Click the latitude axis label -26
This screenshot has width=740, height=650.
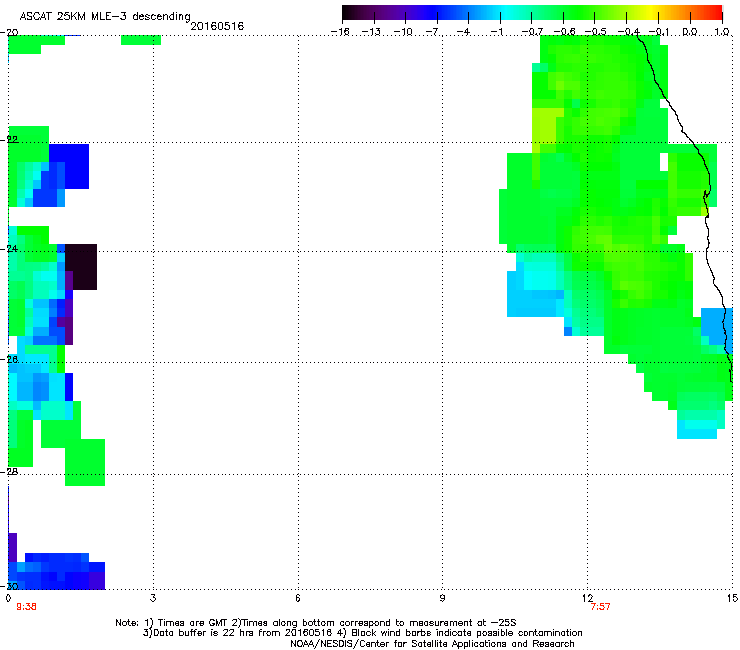(x=9, y=360)
